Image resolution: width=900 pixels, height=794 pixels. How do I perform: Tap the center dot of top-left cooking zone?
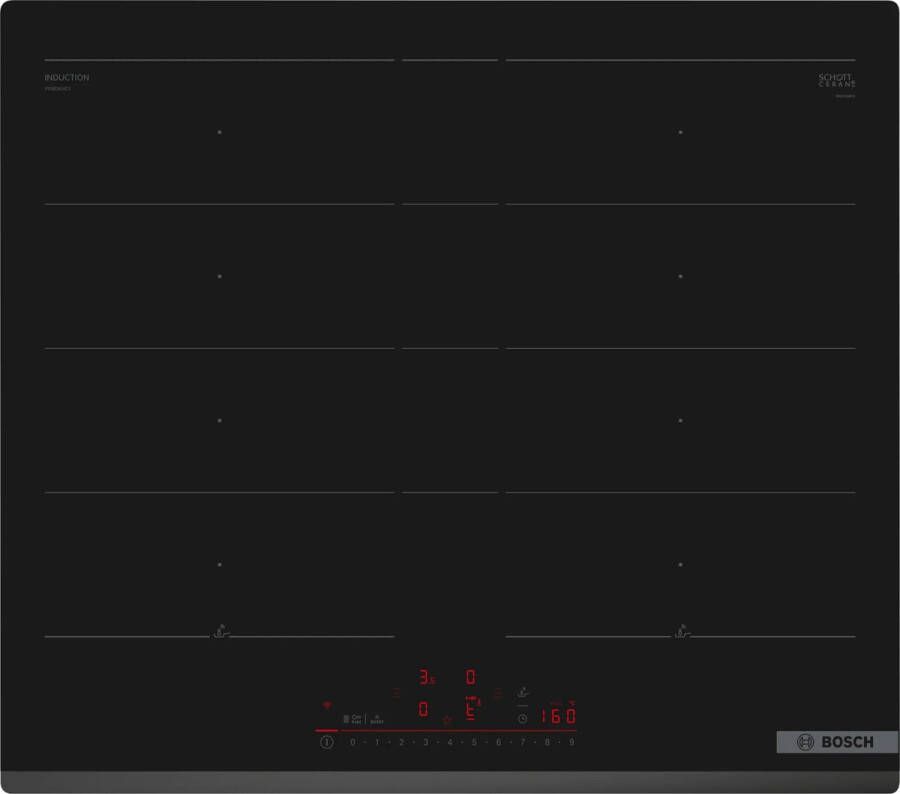click(x=219, y=132)
